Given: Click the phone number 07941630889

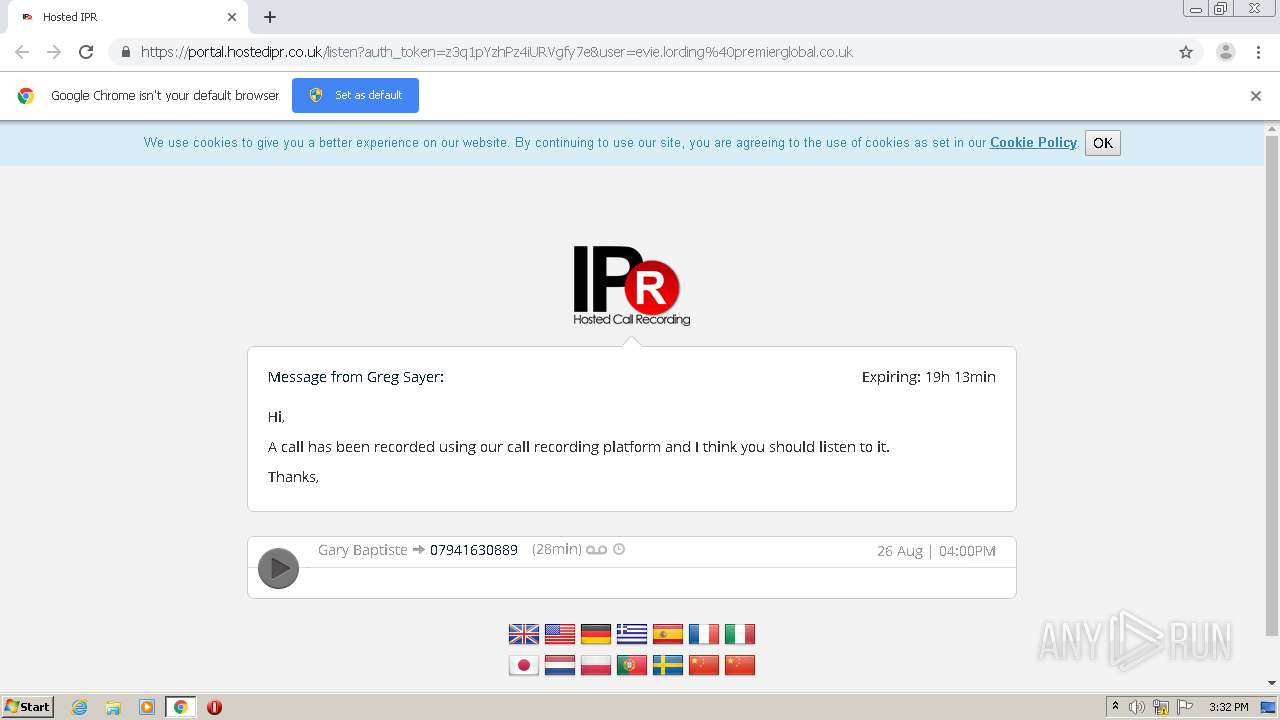Looking at the screenshot, I should tap(474, 550).
